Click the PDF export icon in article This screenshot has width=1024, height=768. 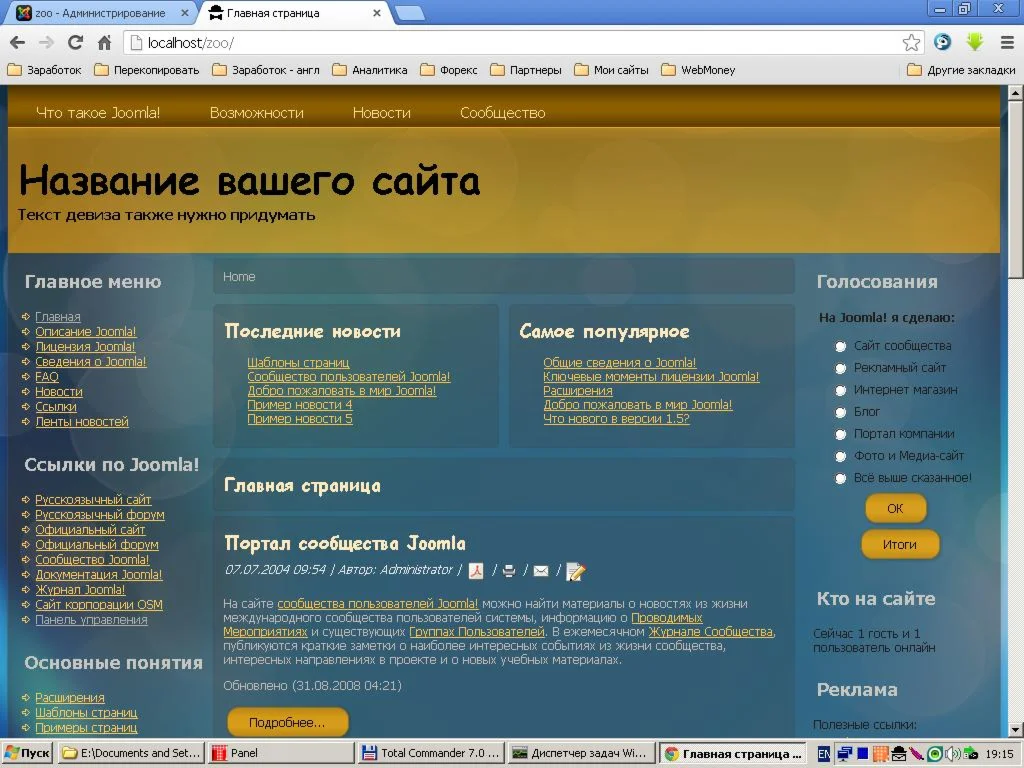click(477, 571)
